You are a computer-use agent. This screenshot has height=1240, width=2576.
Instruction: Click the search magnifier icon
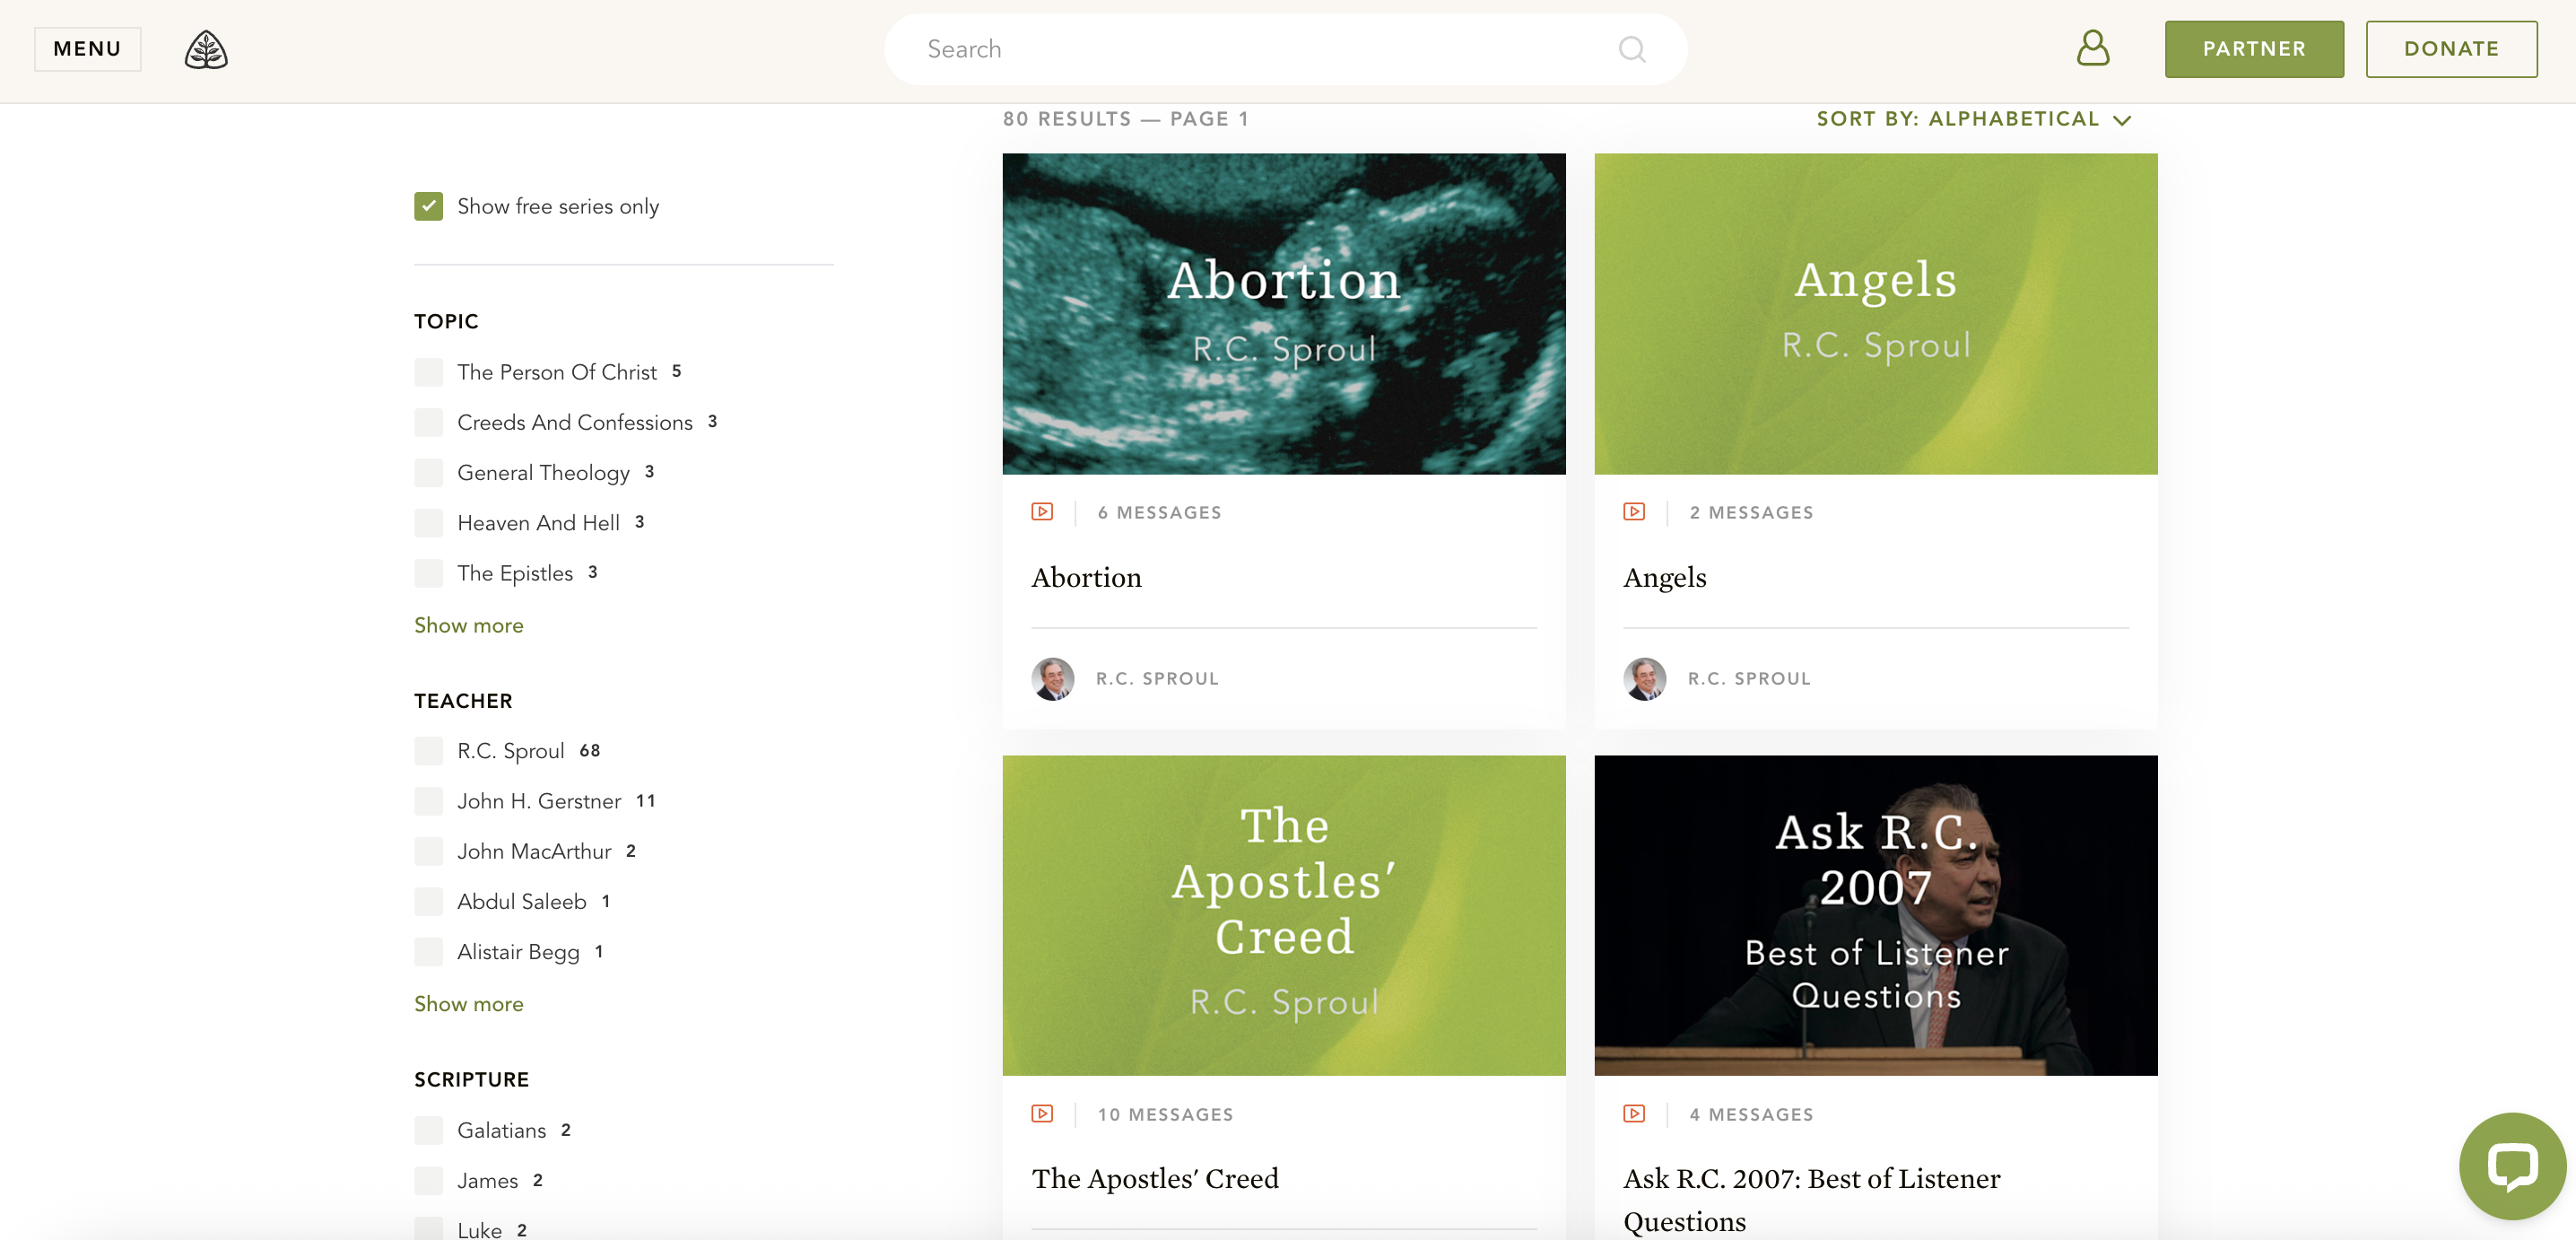(x=1631, y=49)
